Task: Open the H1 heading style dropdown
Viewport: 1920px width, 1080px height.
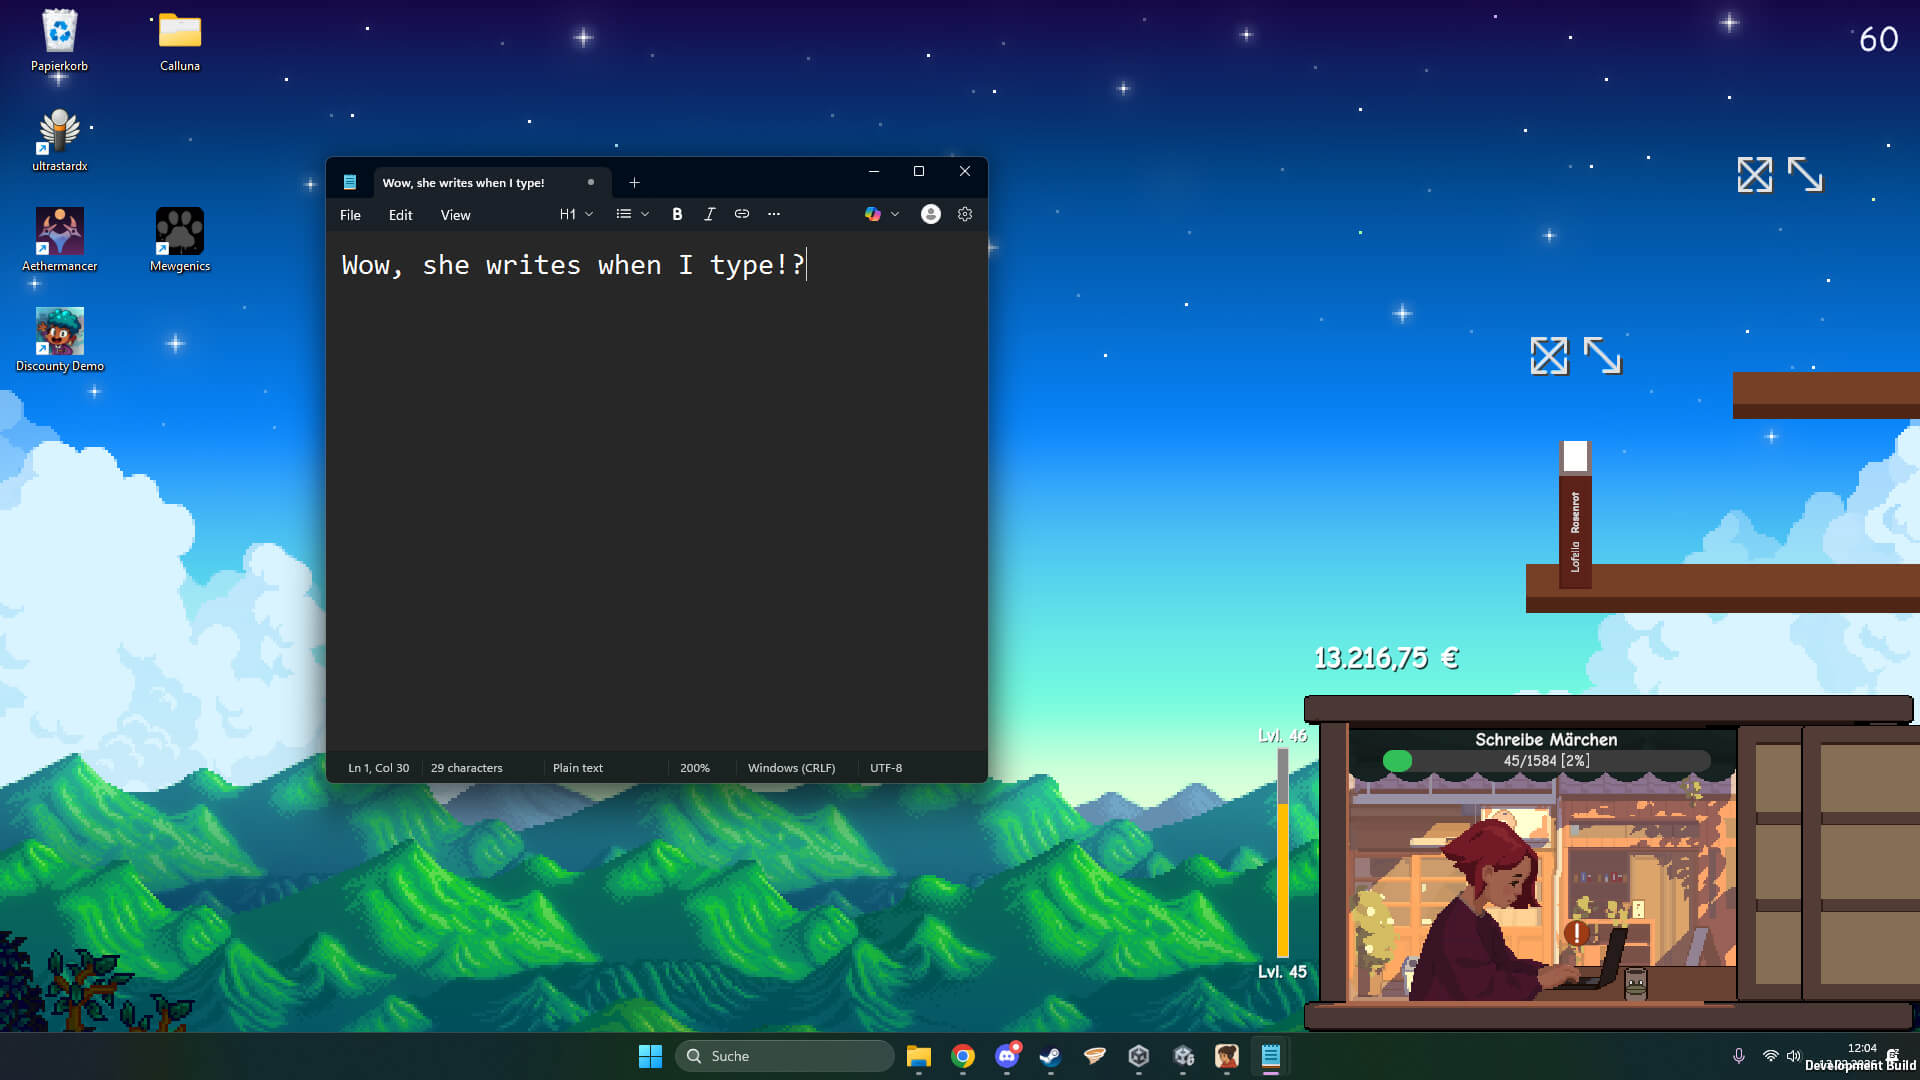Action: (x=575, y=214)
